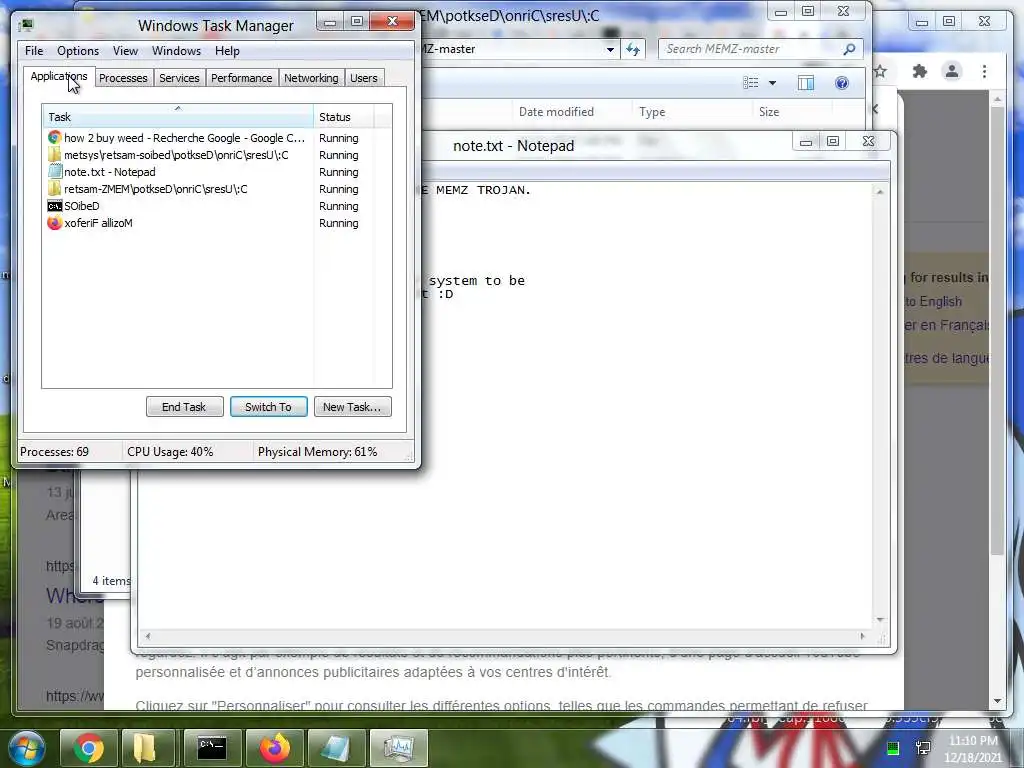Image resolution: width=1024 pixels, height=768 pixels.
Task: Open Chrome profile avatar icon
Action: click(x=952, y=71)
